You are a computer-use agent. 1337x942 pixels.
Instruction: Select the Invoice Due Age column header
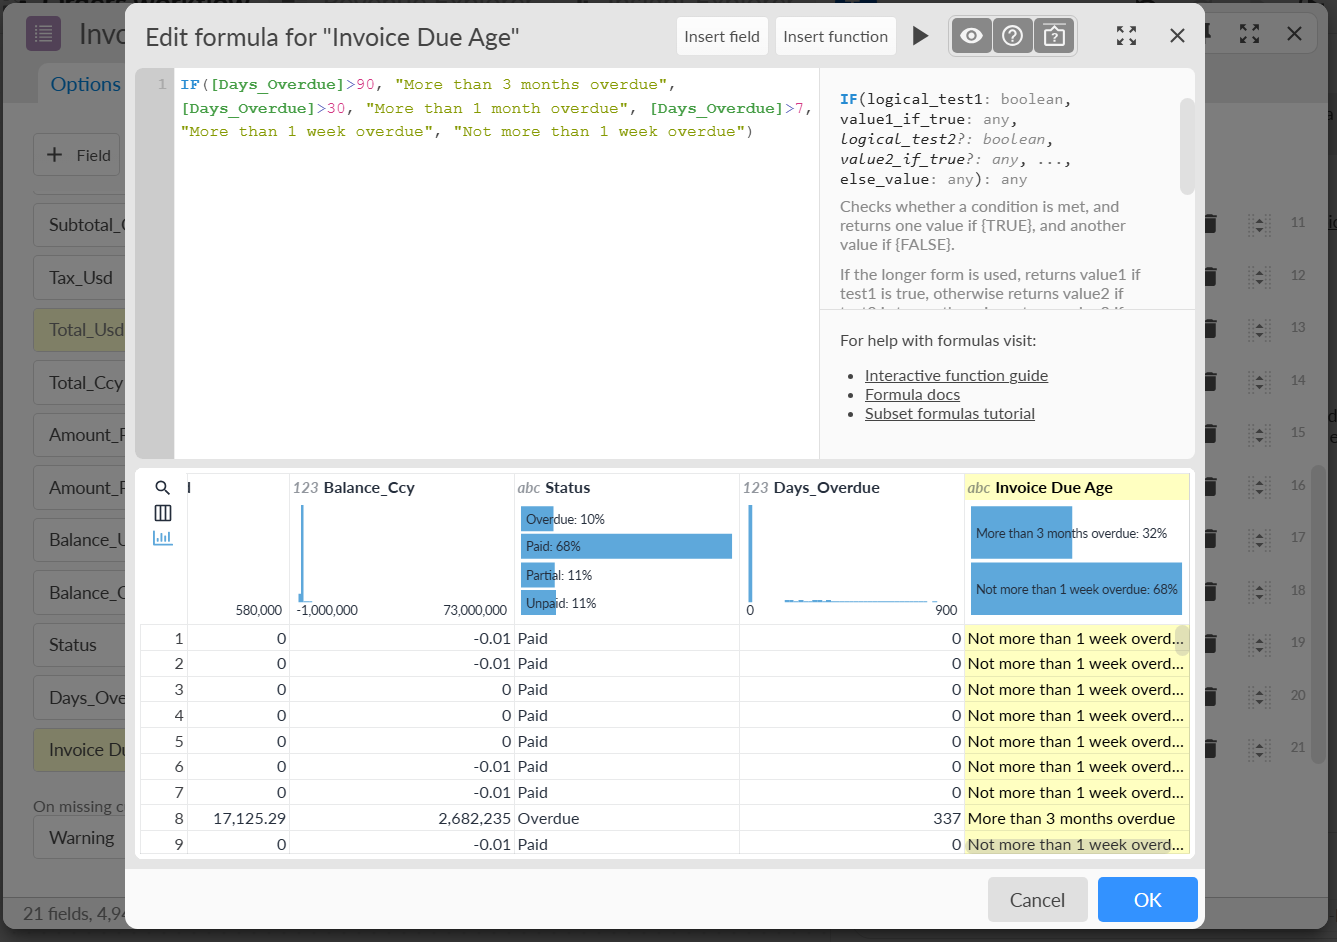click(1077, 488)
